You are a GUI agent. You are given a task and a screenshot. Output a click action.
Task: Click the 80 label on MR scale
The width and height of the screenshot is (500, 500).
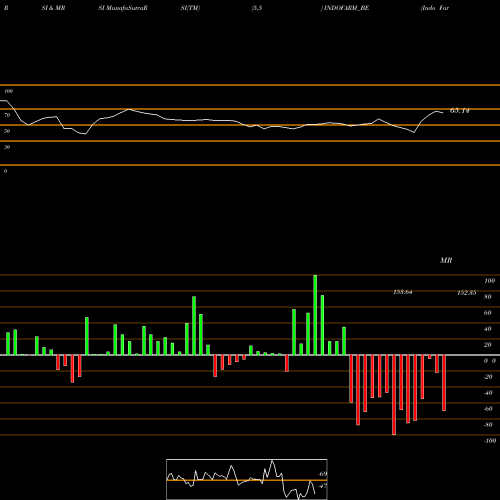click(x=488, y=297)
